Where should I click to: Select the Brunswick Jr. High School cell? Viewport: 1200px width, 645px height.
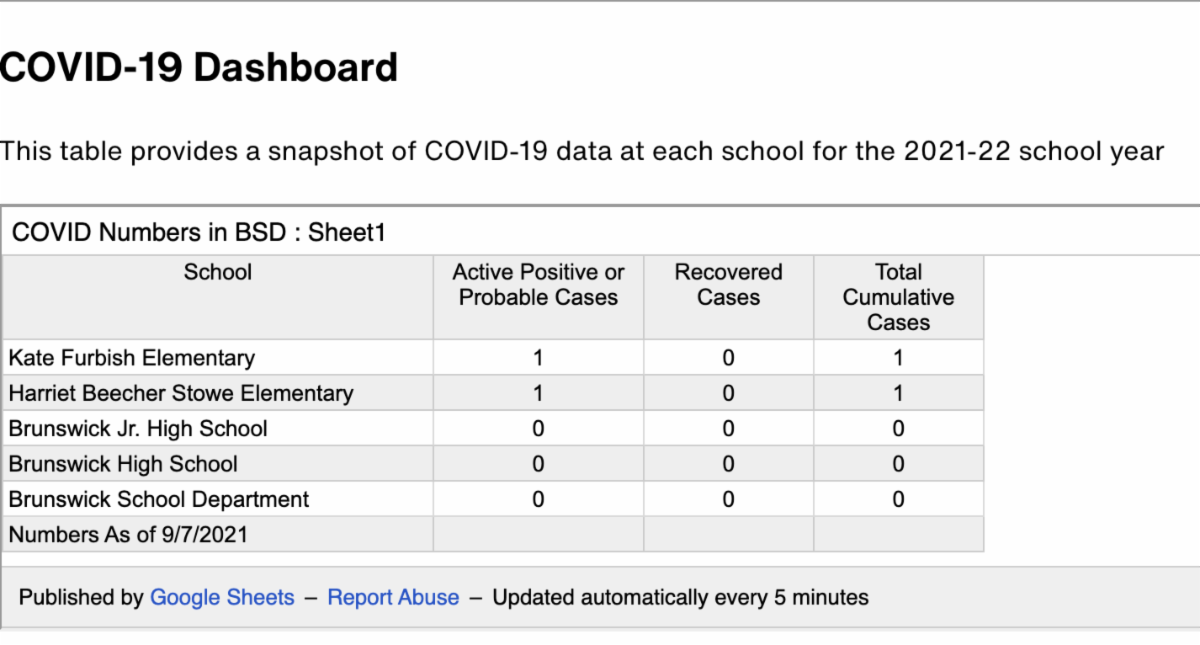pyautogui.click(x=138, y=429)
